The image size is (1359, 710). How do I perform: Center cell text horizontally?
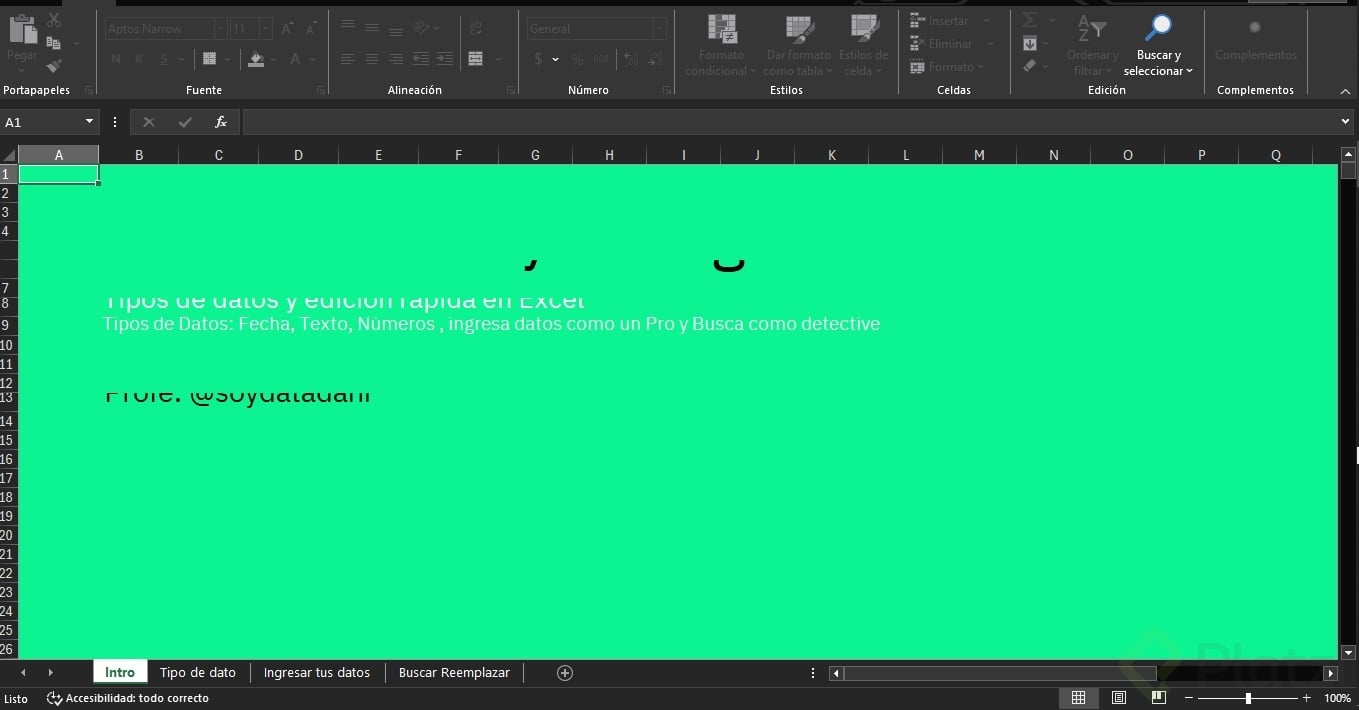tap(372, 59)
